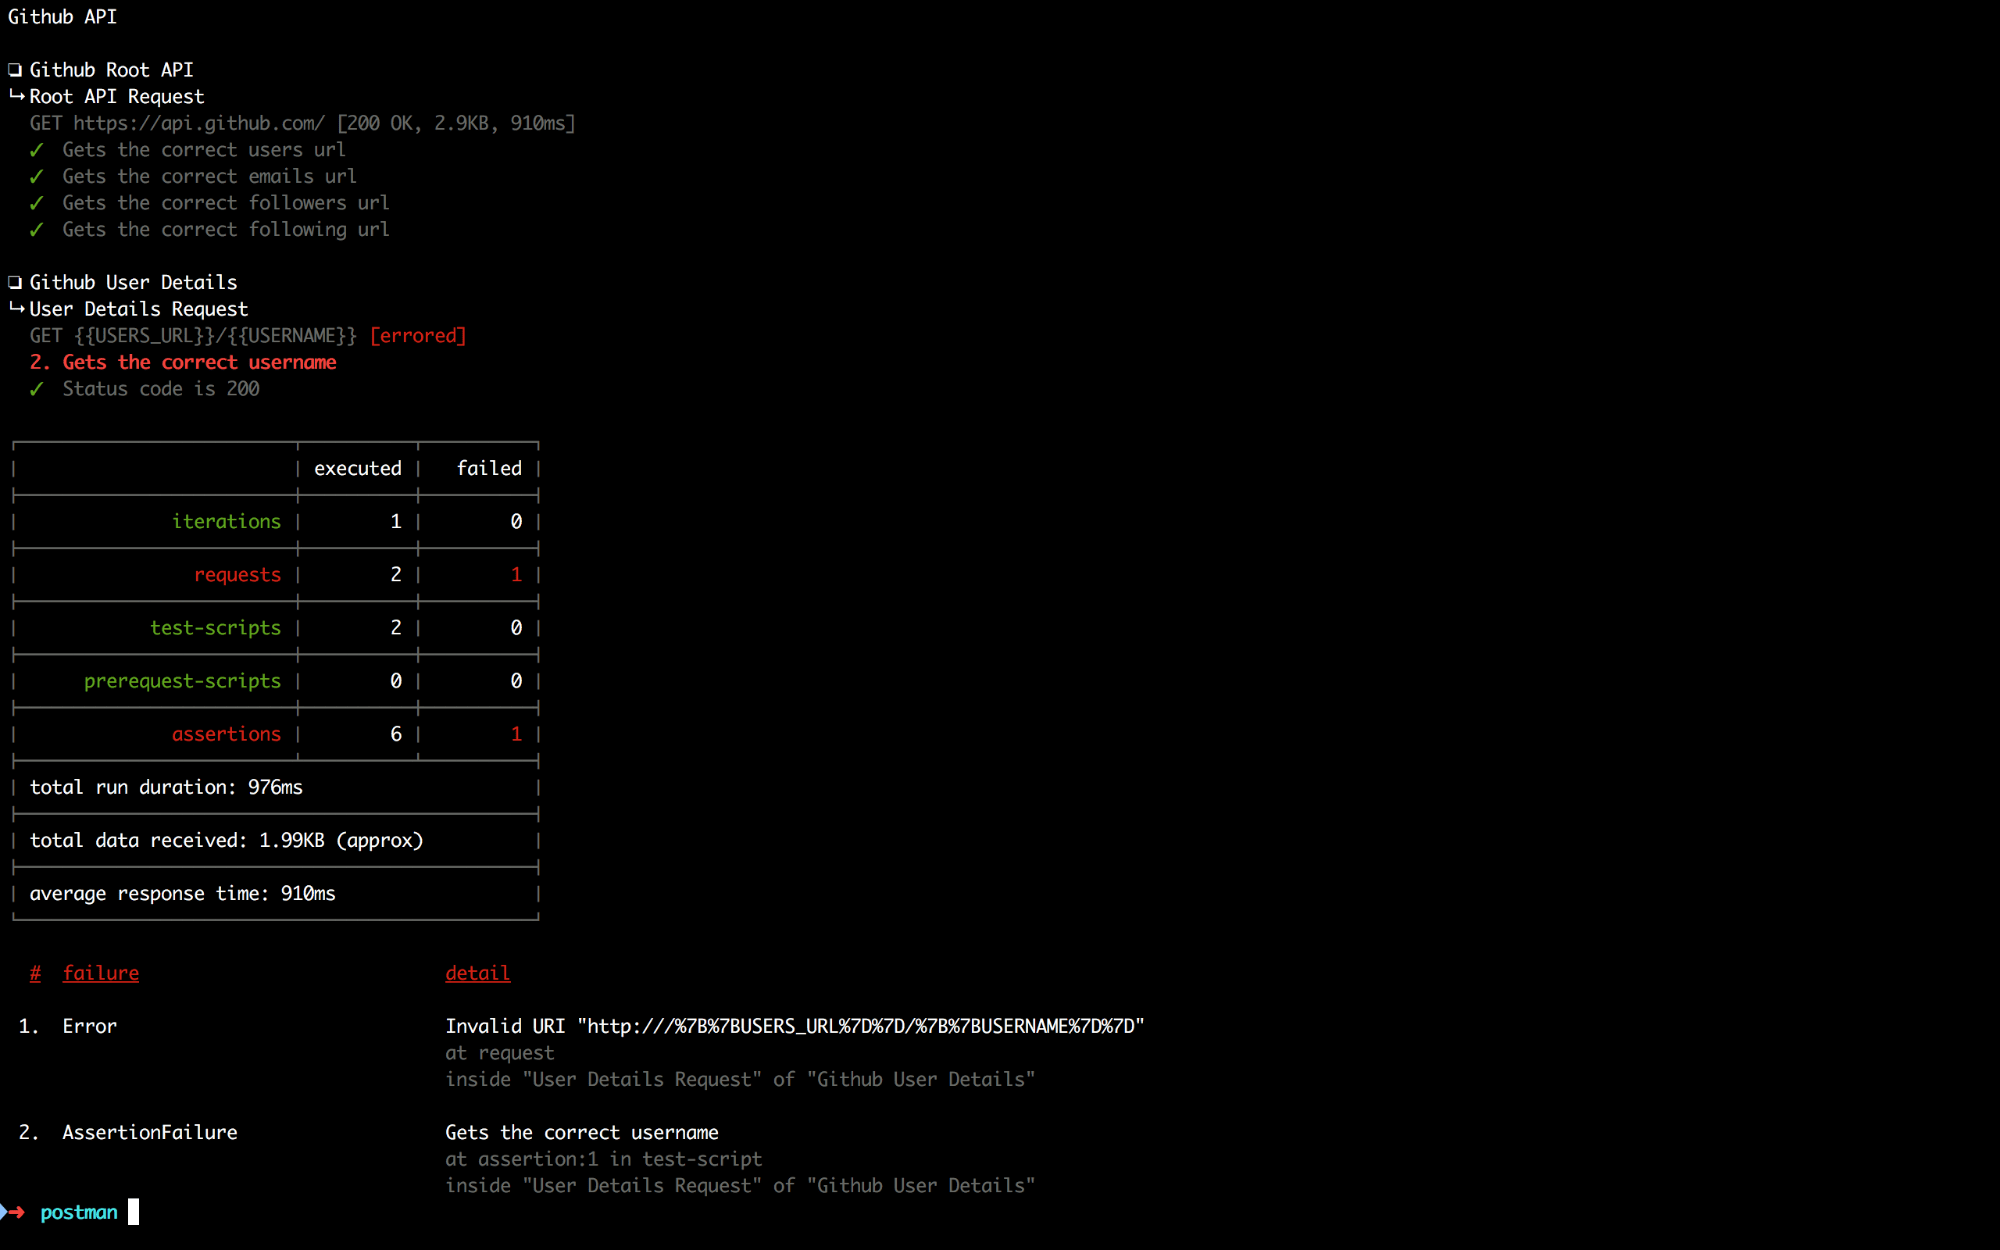Screen dimensions: 2000x1250
Task: Click the failed "2. Gets the correct username" line
Action: (x=183, y=363)
